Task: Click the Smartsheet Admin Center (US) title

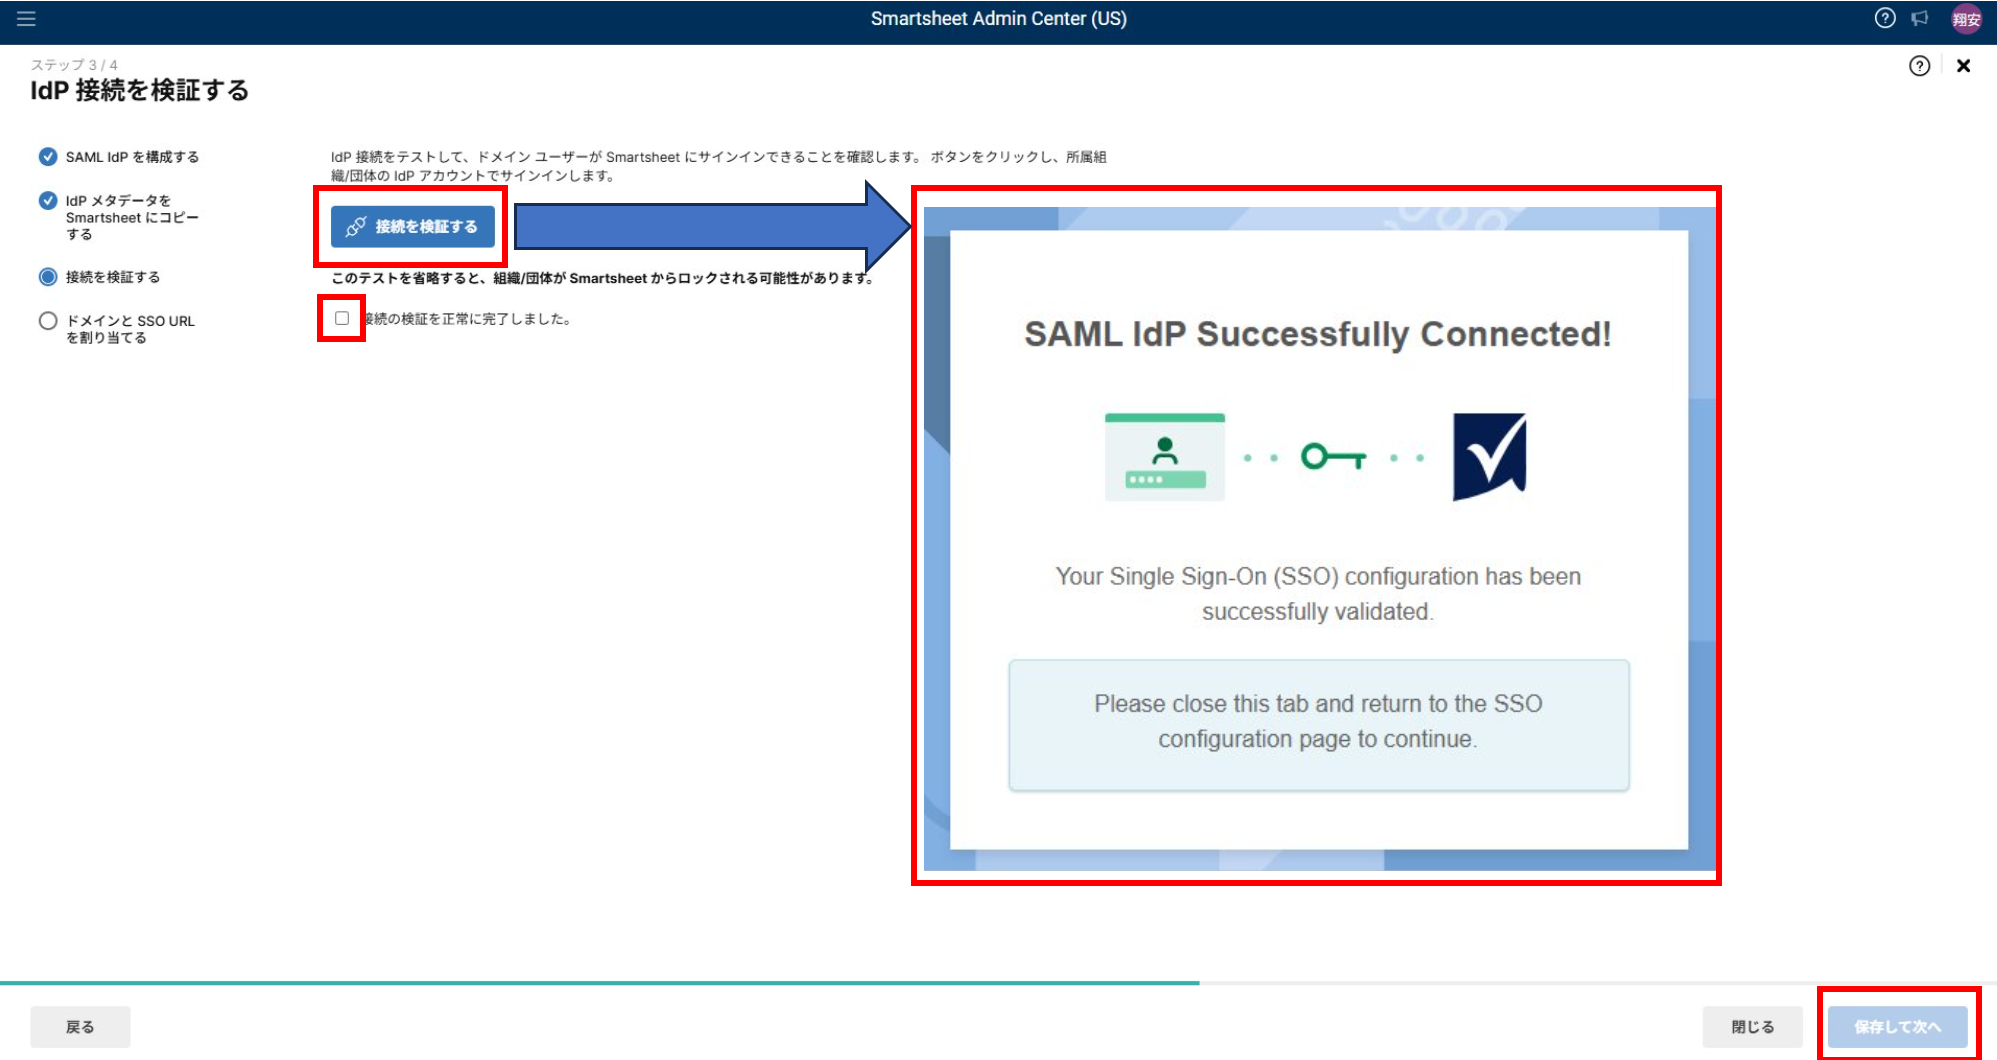Action: coord(998,18)
